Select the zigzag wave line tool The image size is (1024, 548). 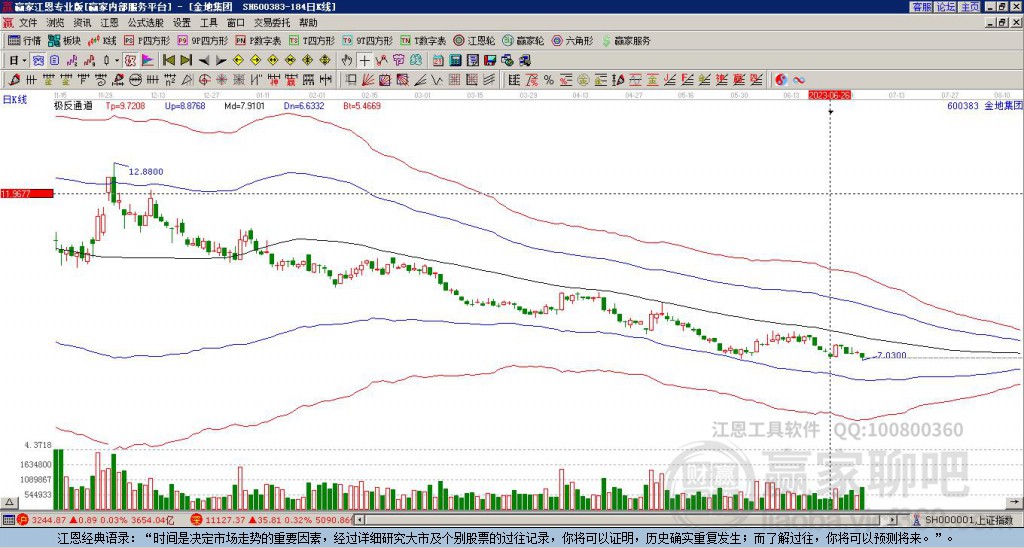pos(437,80)
